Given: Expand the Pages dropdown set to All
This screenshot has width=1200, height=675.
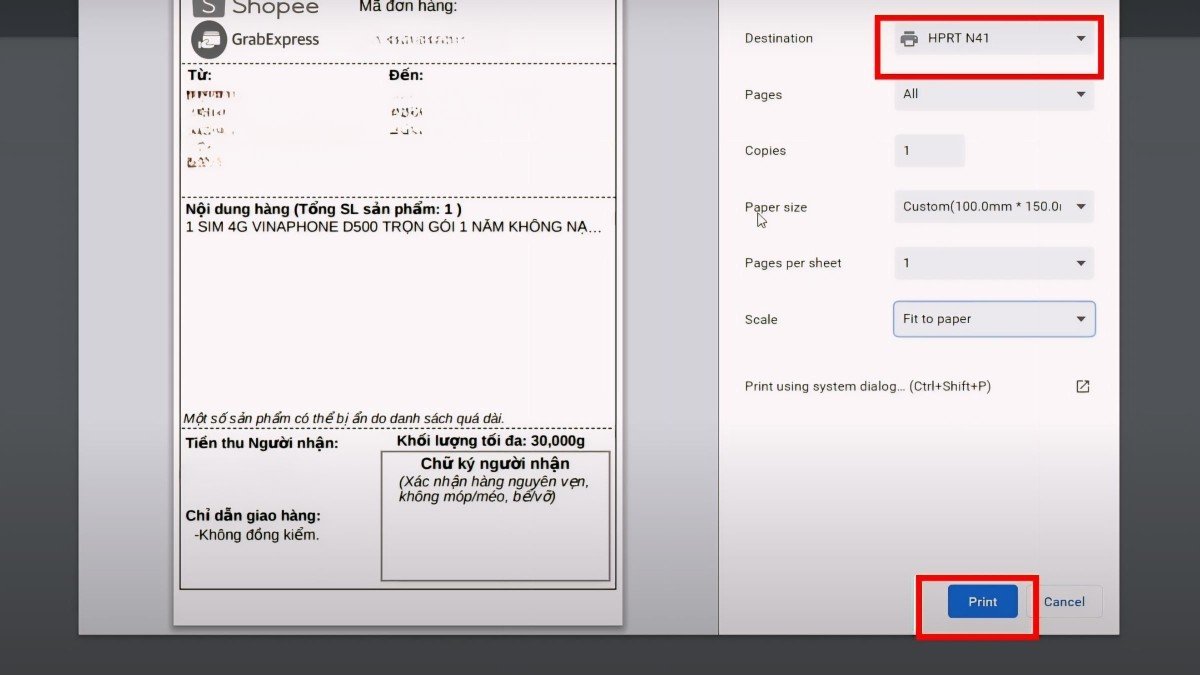Looking at the screenshot, I should pos(992,94).
